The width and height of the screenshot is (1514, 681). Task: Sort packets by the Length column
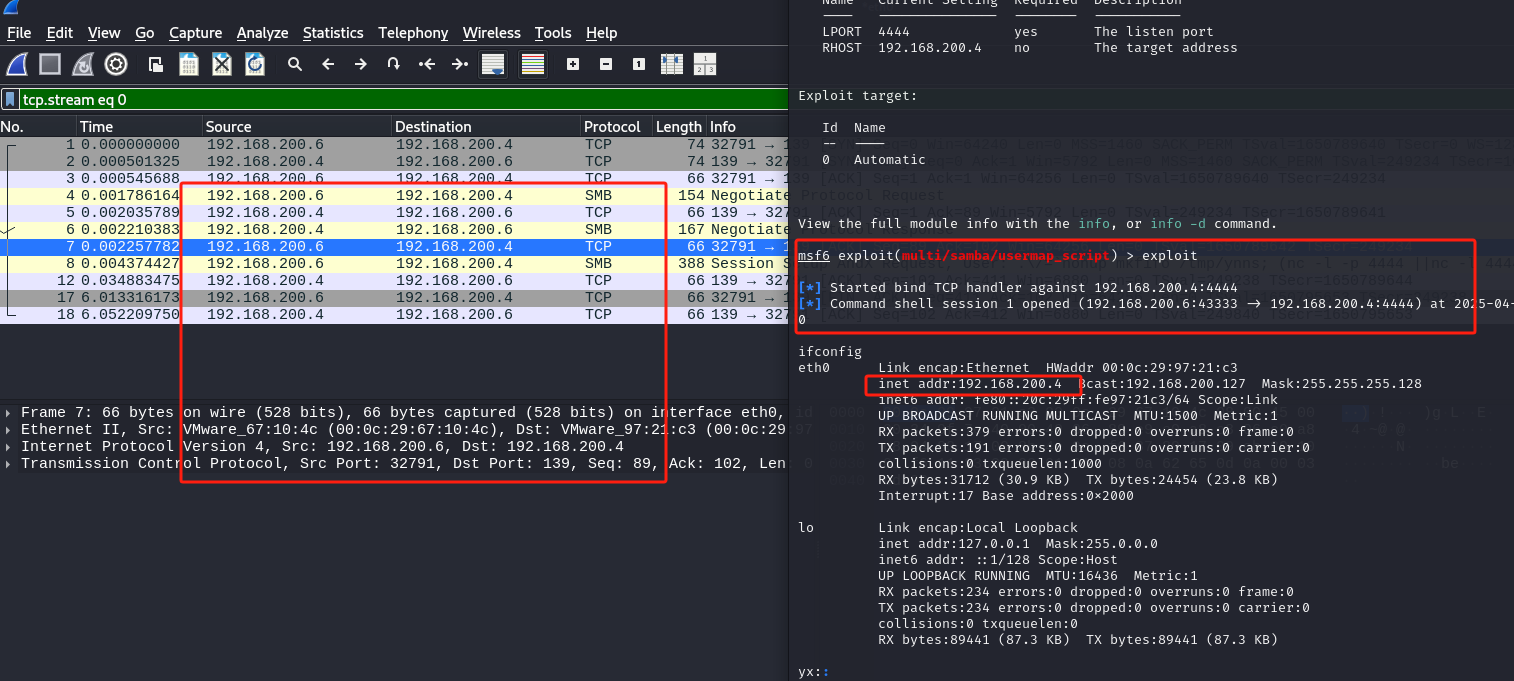pyautogui.click(x=679, y=127)
